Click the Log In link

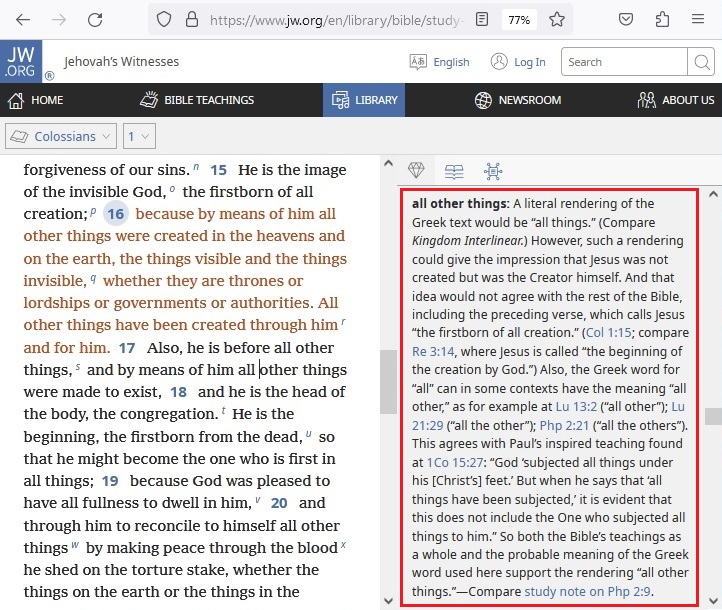(x=530, y=62)
